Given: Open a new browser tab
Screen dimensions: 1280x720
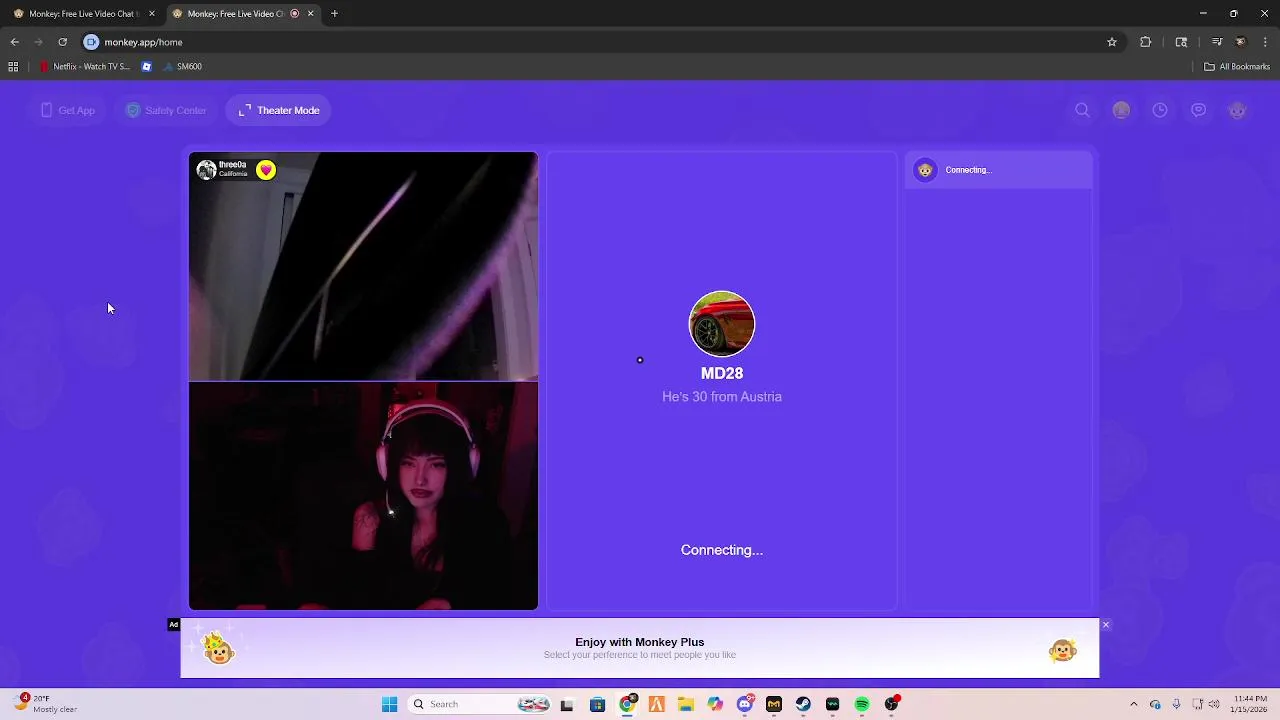Looking at the screenshot, I should (x=334, y=14).
